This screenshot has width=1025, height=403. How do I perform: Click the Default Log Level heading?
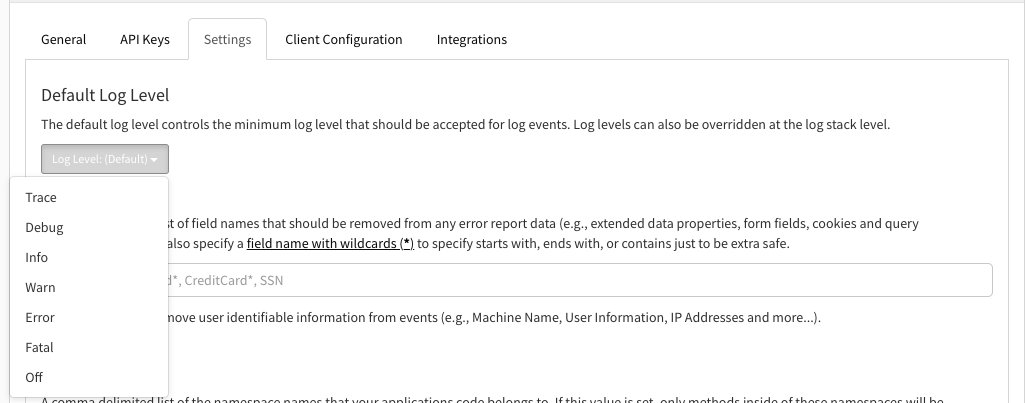point(105,95)
